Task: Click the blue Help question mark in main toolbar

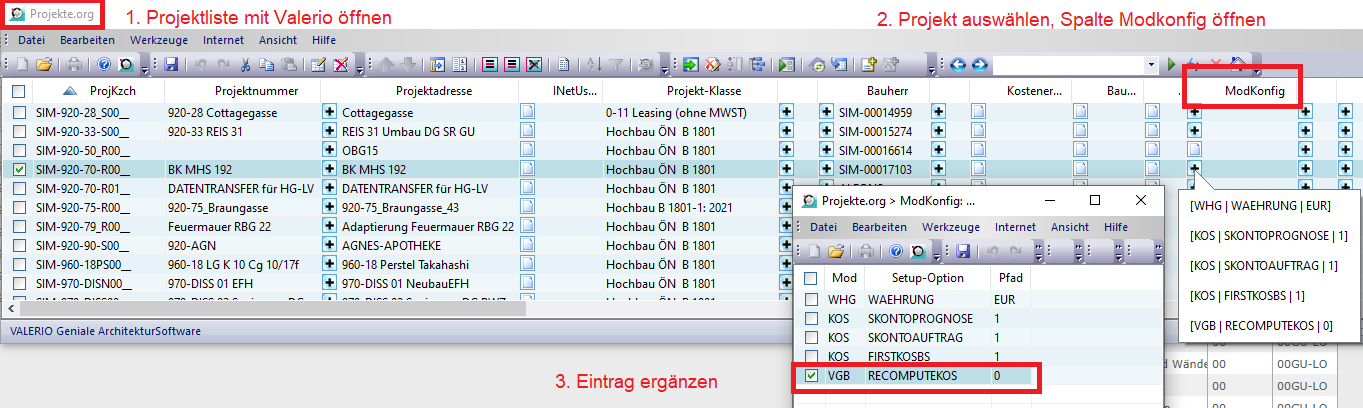Action: click(104, 65)
